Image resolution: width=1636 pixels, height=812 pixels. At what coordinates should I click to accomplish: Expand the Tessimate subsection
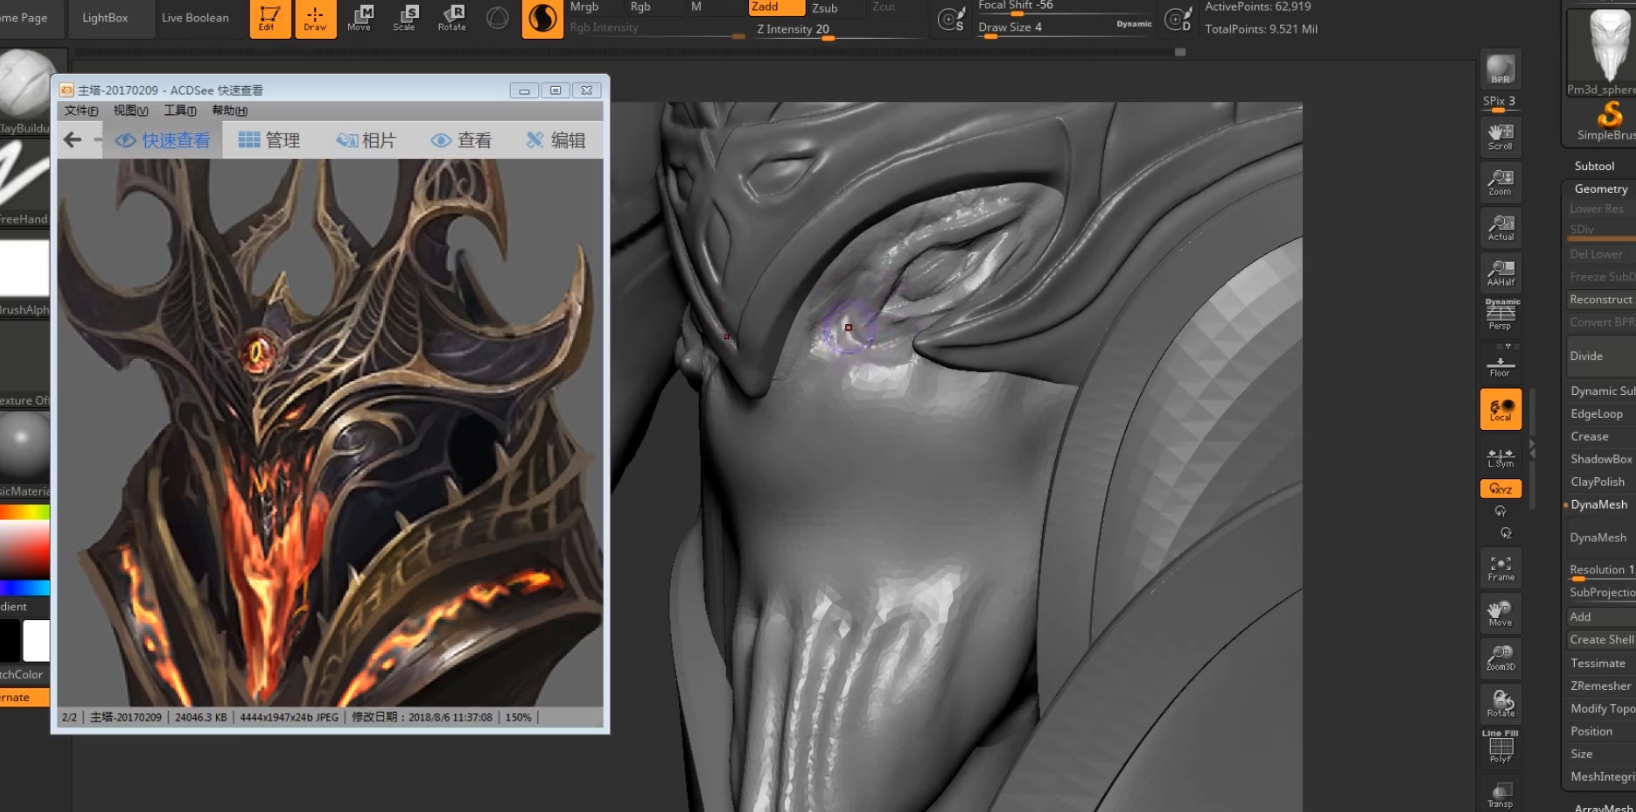[x=1600, y=663]
